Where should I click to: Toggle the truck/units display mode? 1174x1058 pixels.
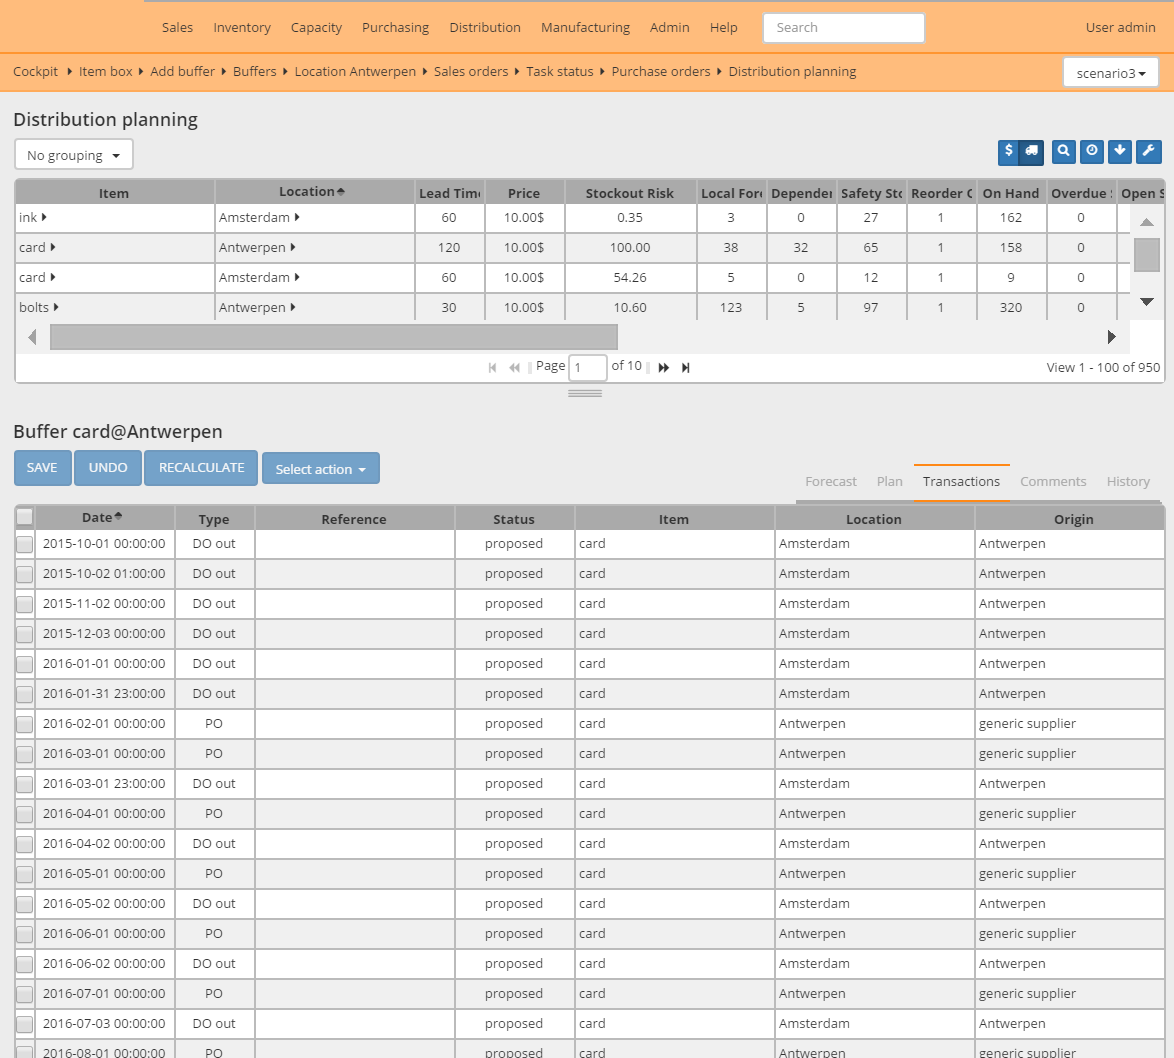pyautogui.click(x=1032, y=152)
